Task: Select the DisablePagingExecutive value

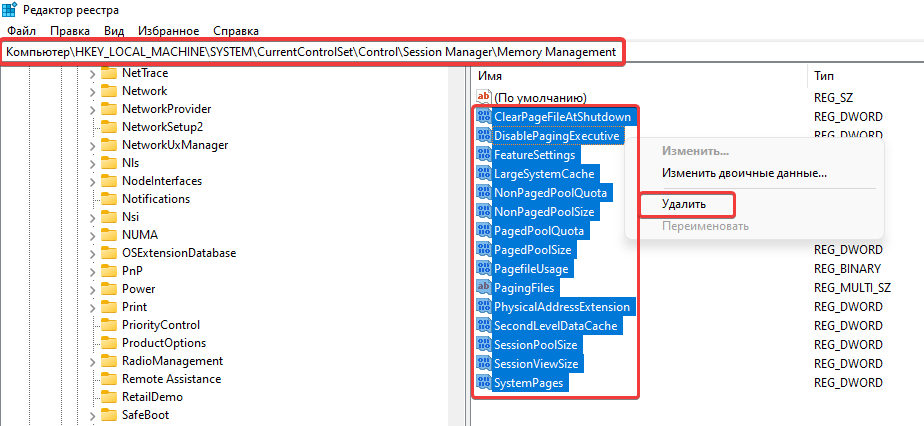Action: 557,135
